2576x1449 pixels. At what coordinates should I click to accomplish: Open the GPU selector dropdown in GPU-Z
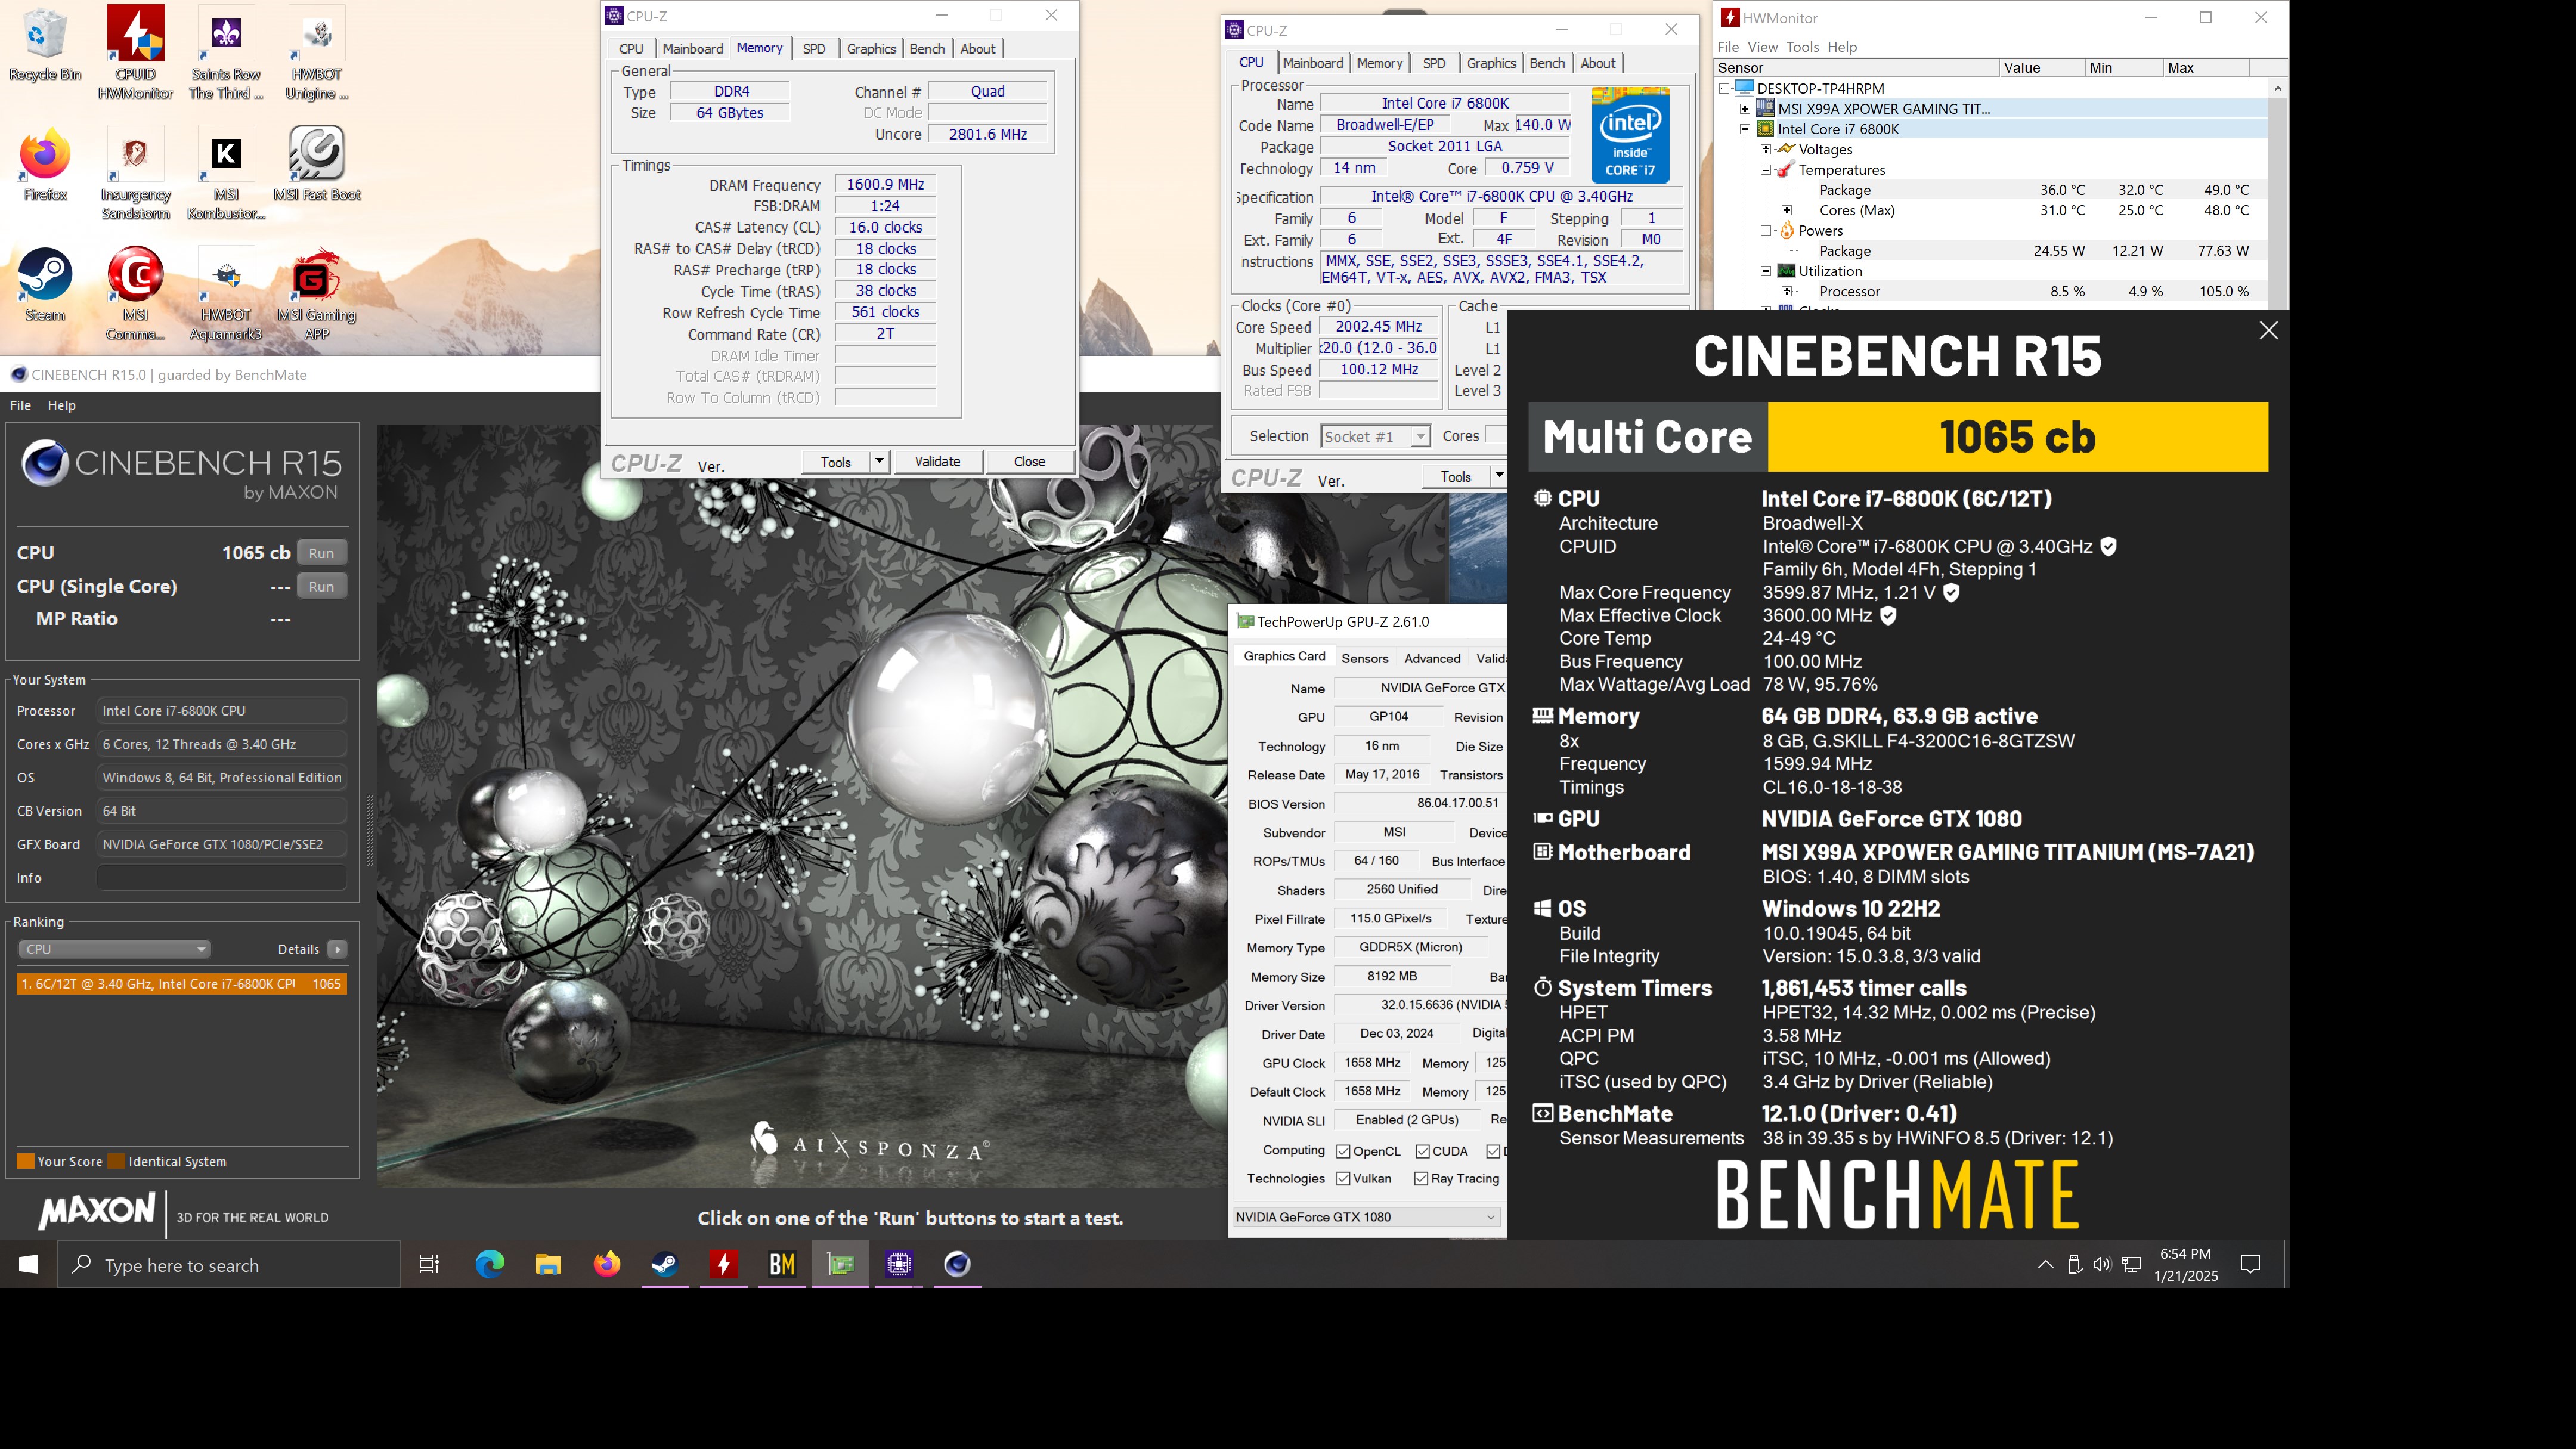click(1366, 1217)
